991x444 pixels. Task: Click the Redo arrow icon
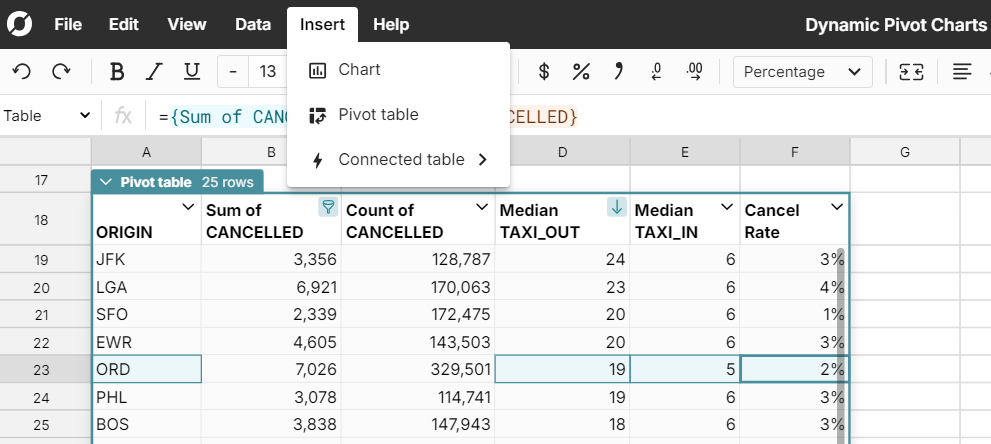tap(61, 71)
